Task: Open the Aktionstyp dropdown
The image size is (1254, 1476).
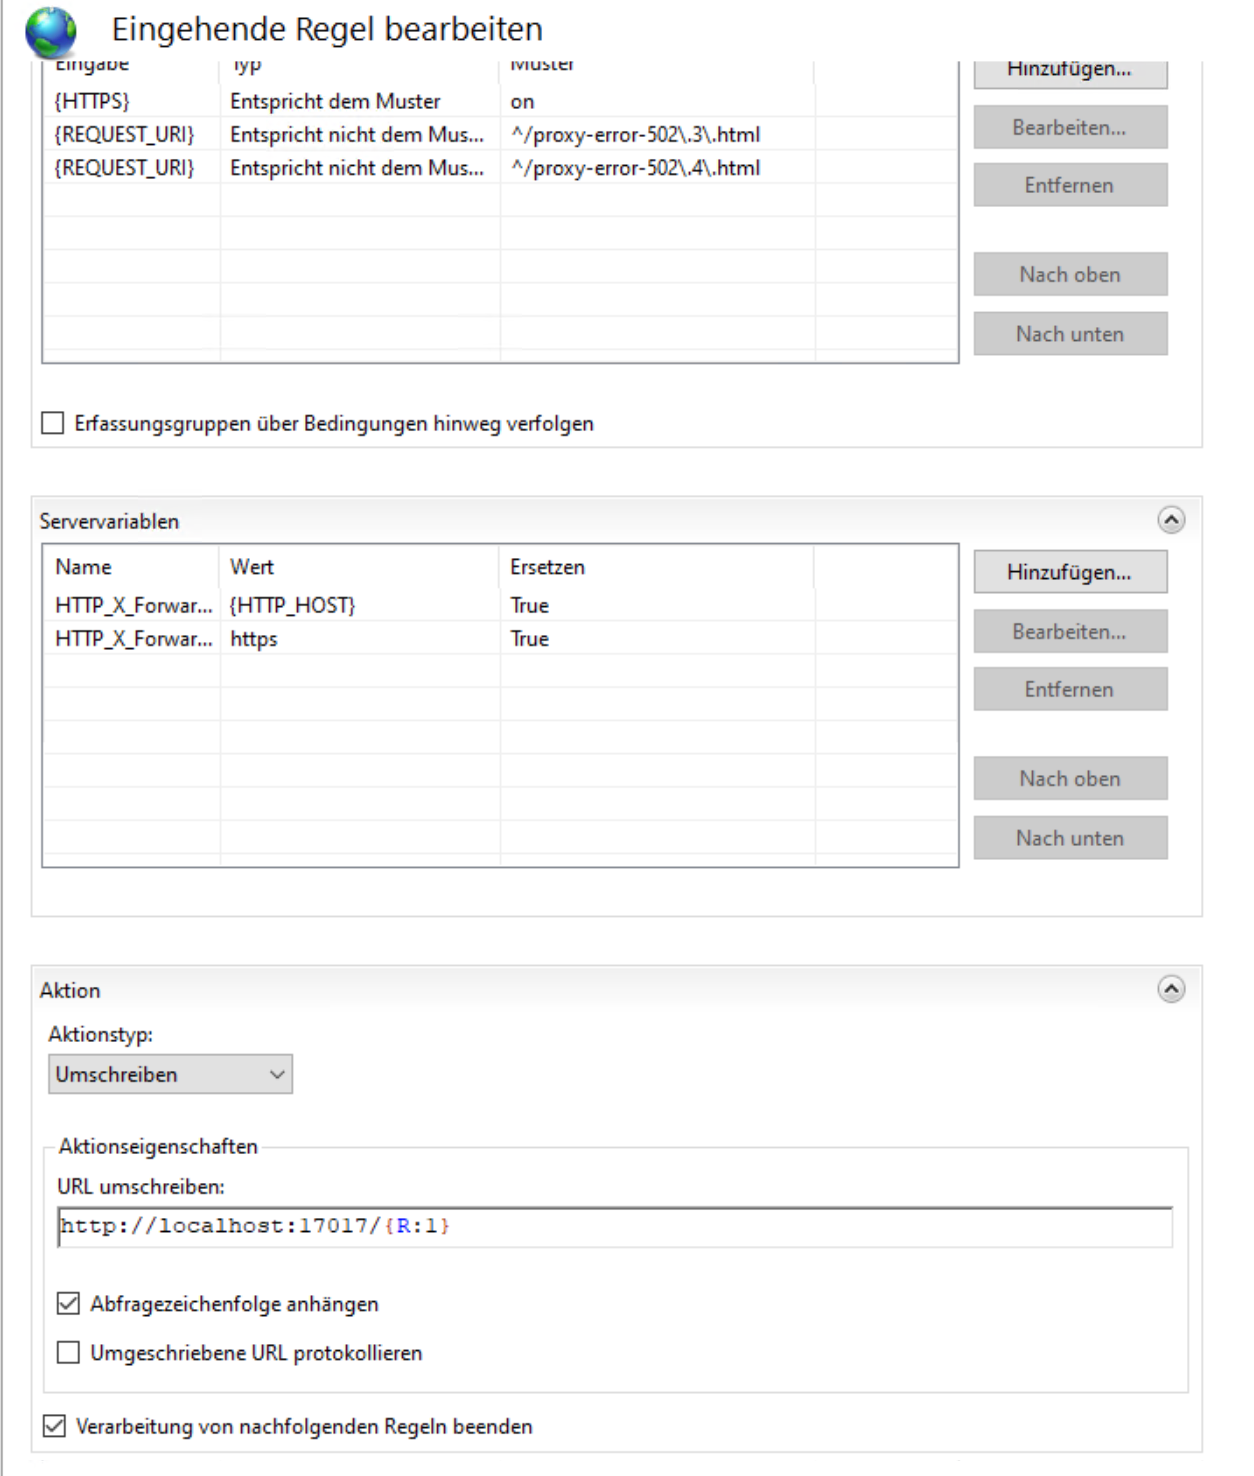Action: (170, 1074)
